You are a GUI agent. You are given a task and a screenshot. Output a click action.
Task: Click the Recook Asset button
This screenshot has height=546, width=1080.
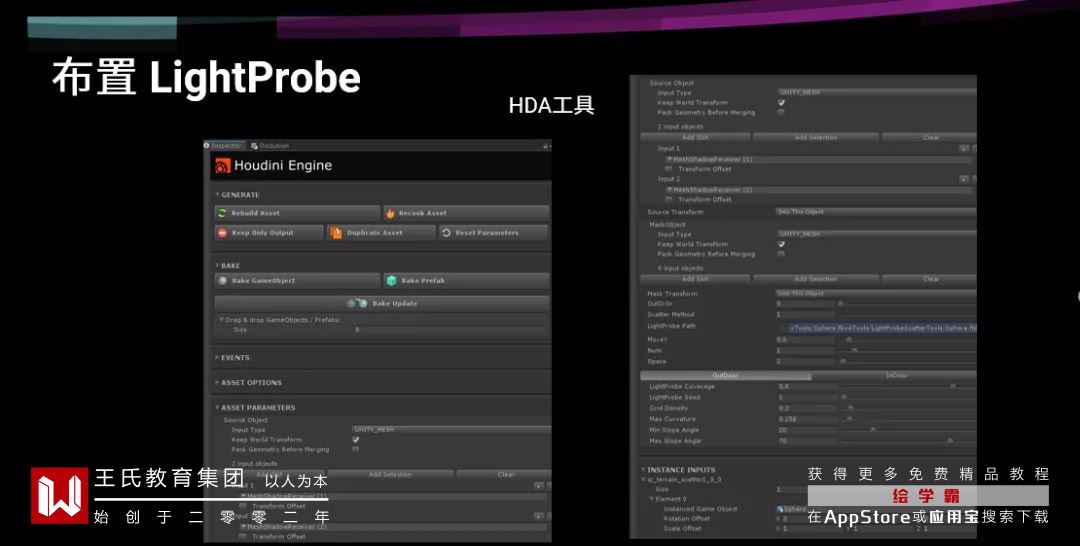pos(466,213)
